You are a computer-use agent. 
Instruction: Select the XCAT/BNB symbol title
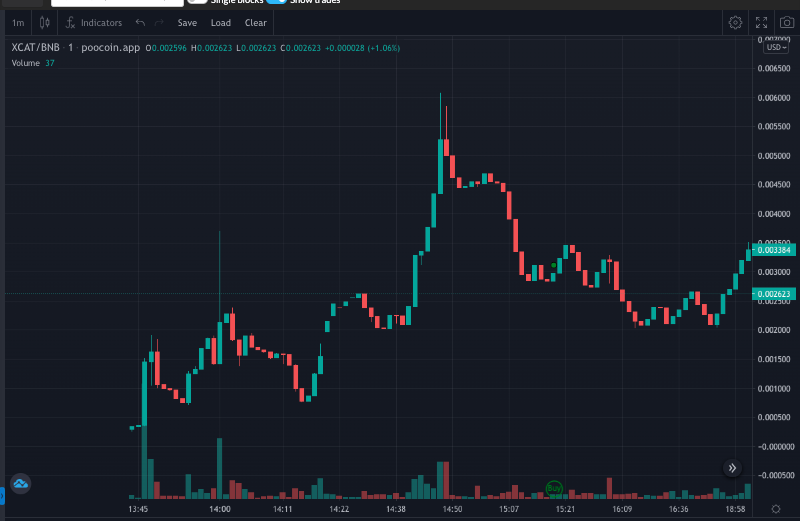[36, 47]
